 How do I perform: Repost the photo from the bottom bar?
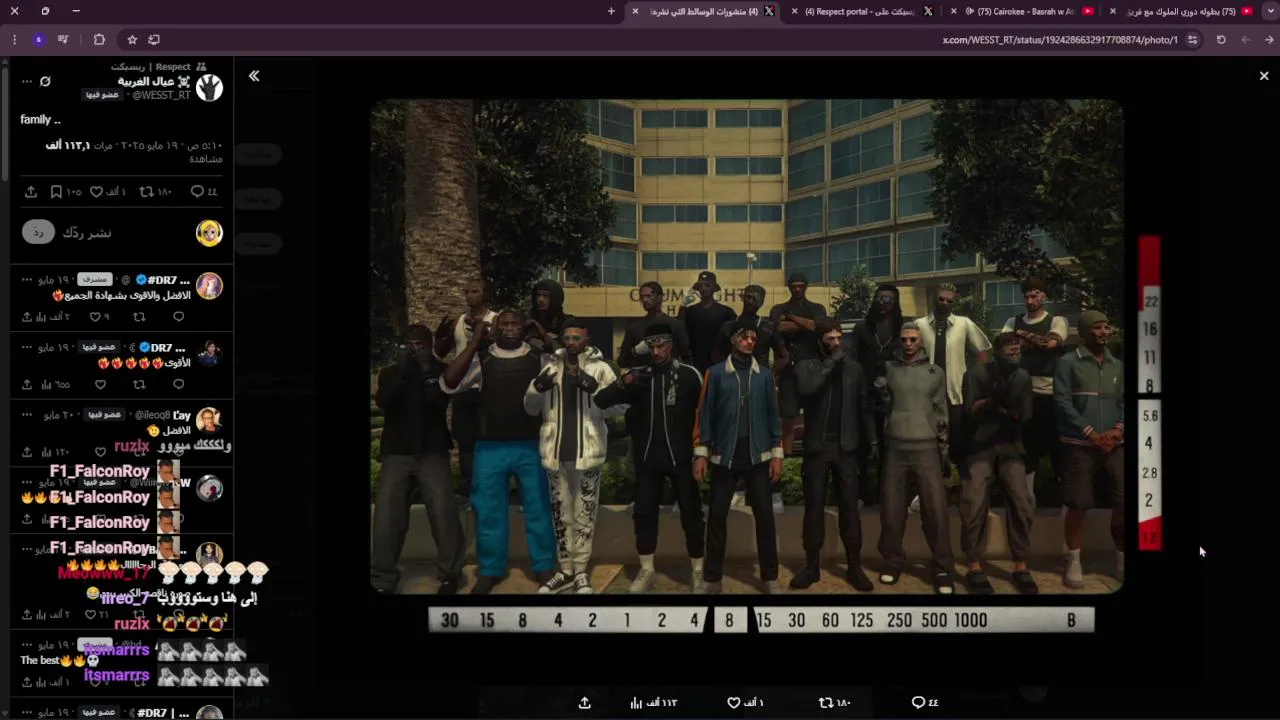point(834,703)
